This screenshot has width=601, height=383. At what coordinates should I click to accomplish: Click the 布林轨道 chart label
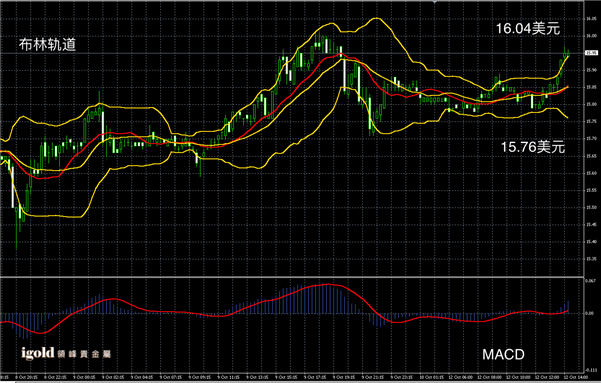click(48, 45)
